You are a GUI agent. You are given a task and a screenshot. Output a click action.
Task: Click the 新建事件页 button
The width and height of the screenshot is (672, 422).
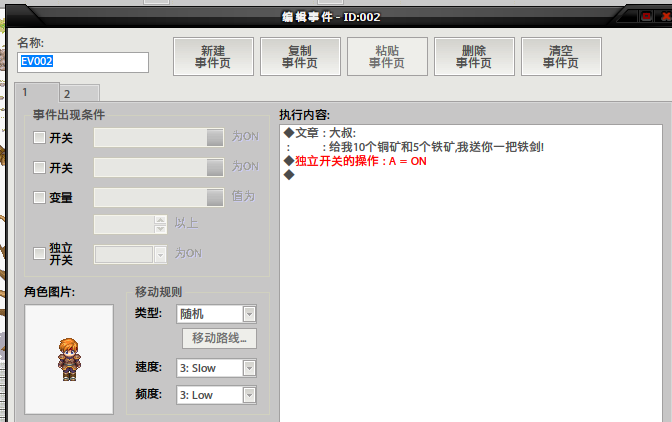coord(213,57)
